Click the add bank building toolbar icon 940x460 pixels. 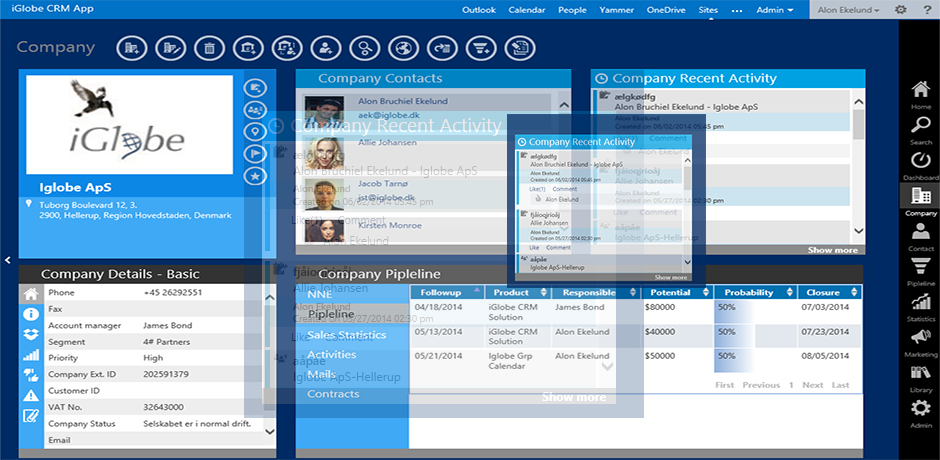click(248, 48)
